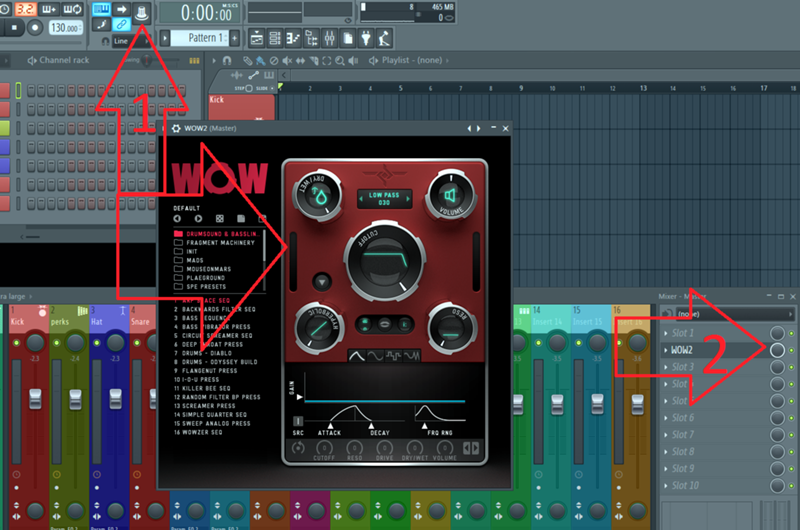Select preset 16 WOWZER SEQ
Screen dimensions: 800x530
pyautogui.click(x=198, y=432)
